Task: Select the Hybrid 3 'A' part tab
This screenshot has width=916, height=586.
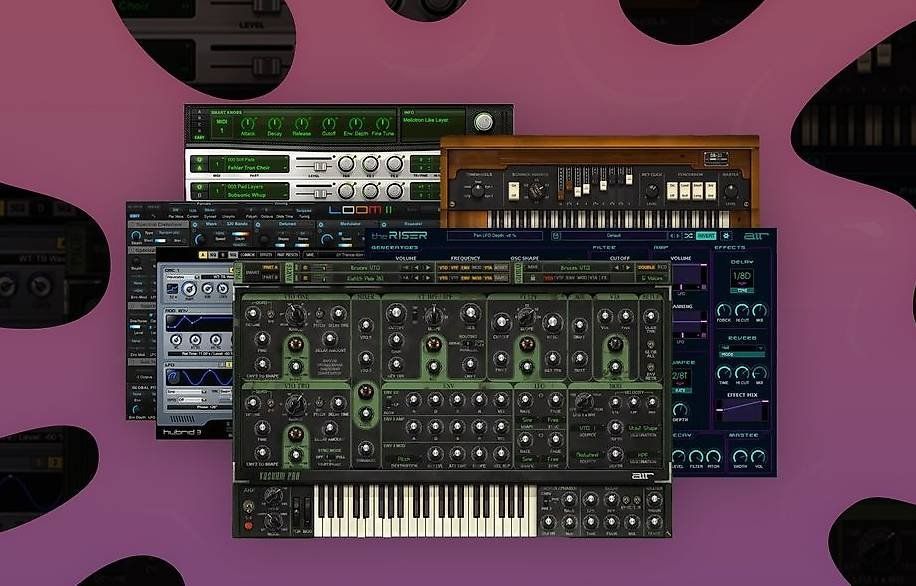Action: click(203, 255)
